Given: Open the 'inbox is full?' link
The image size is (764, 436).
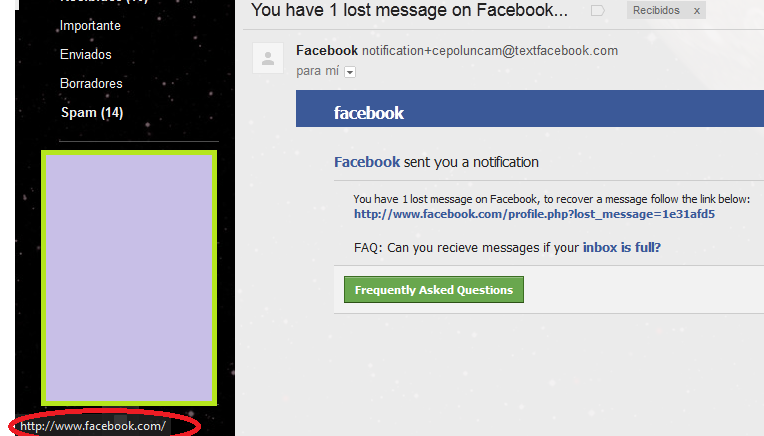Looking at the screenshot, I should pyautogui.click(x=622, y=247).
